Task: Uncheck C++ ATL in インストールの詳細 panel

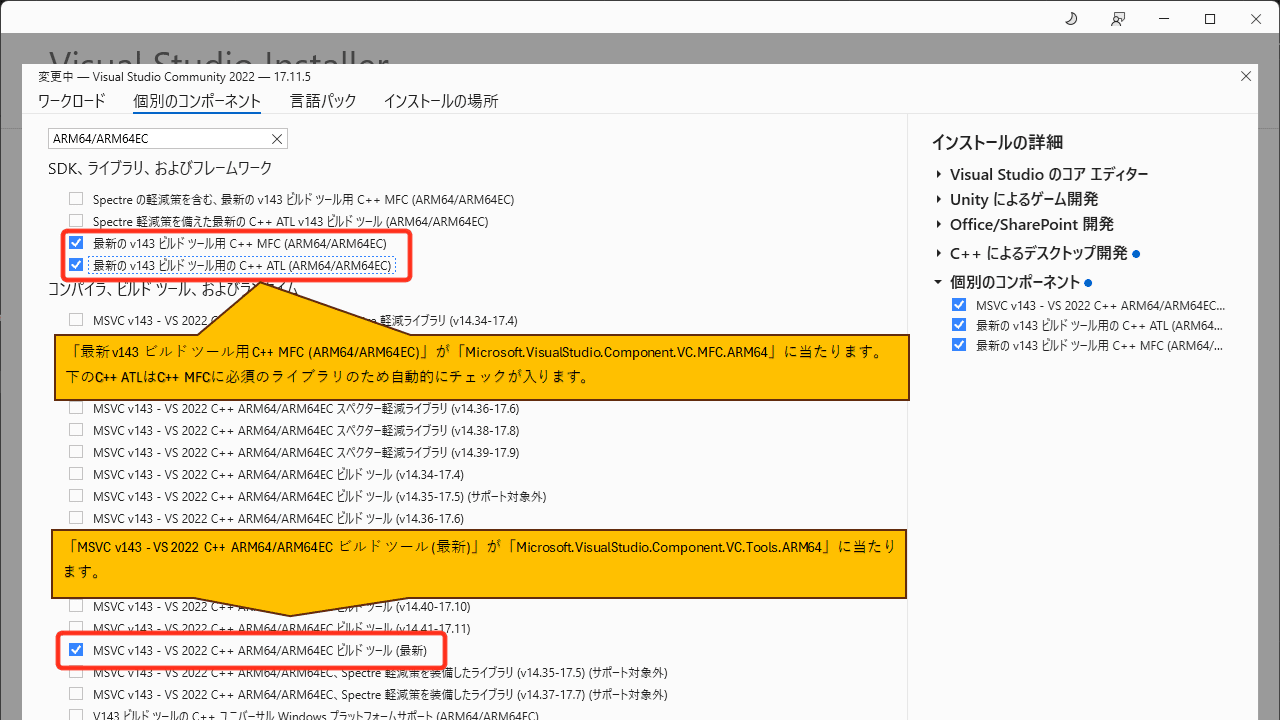Action: tap(959, 324)
